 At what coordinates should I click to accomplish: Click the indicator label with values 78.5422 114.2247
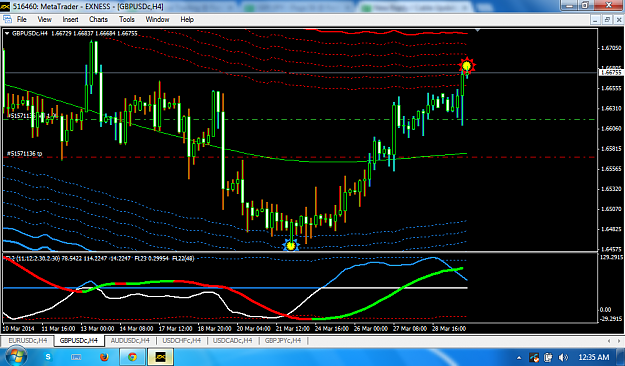point(99,259)
